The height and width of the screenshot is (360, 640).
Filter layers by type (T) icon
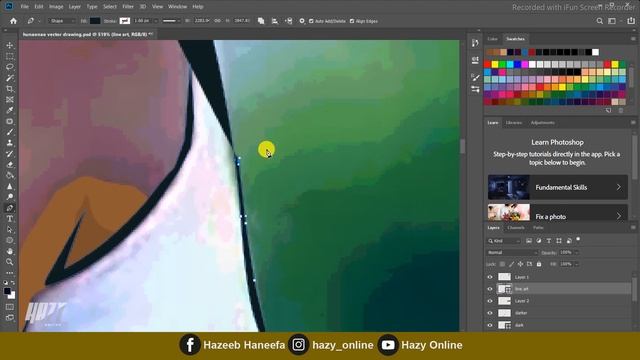point(549,241)
